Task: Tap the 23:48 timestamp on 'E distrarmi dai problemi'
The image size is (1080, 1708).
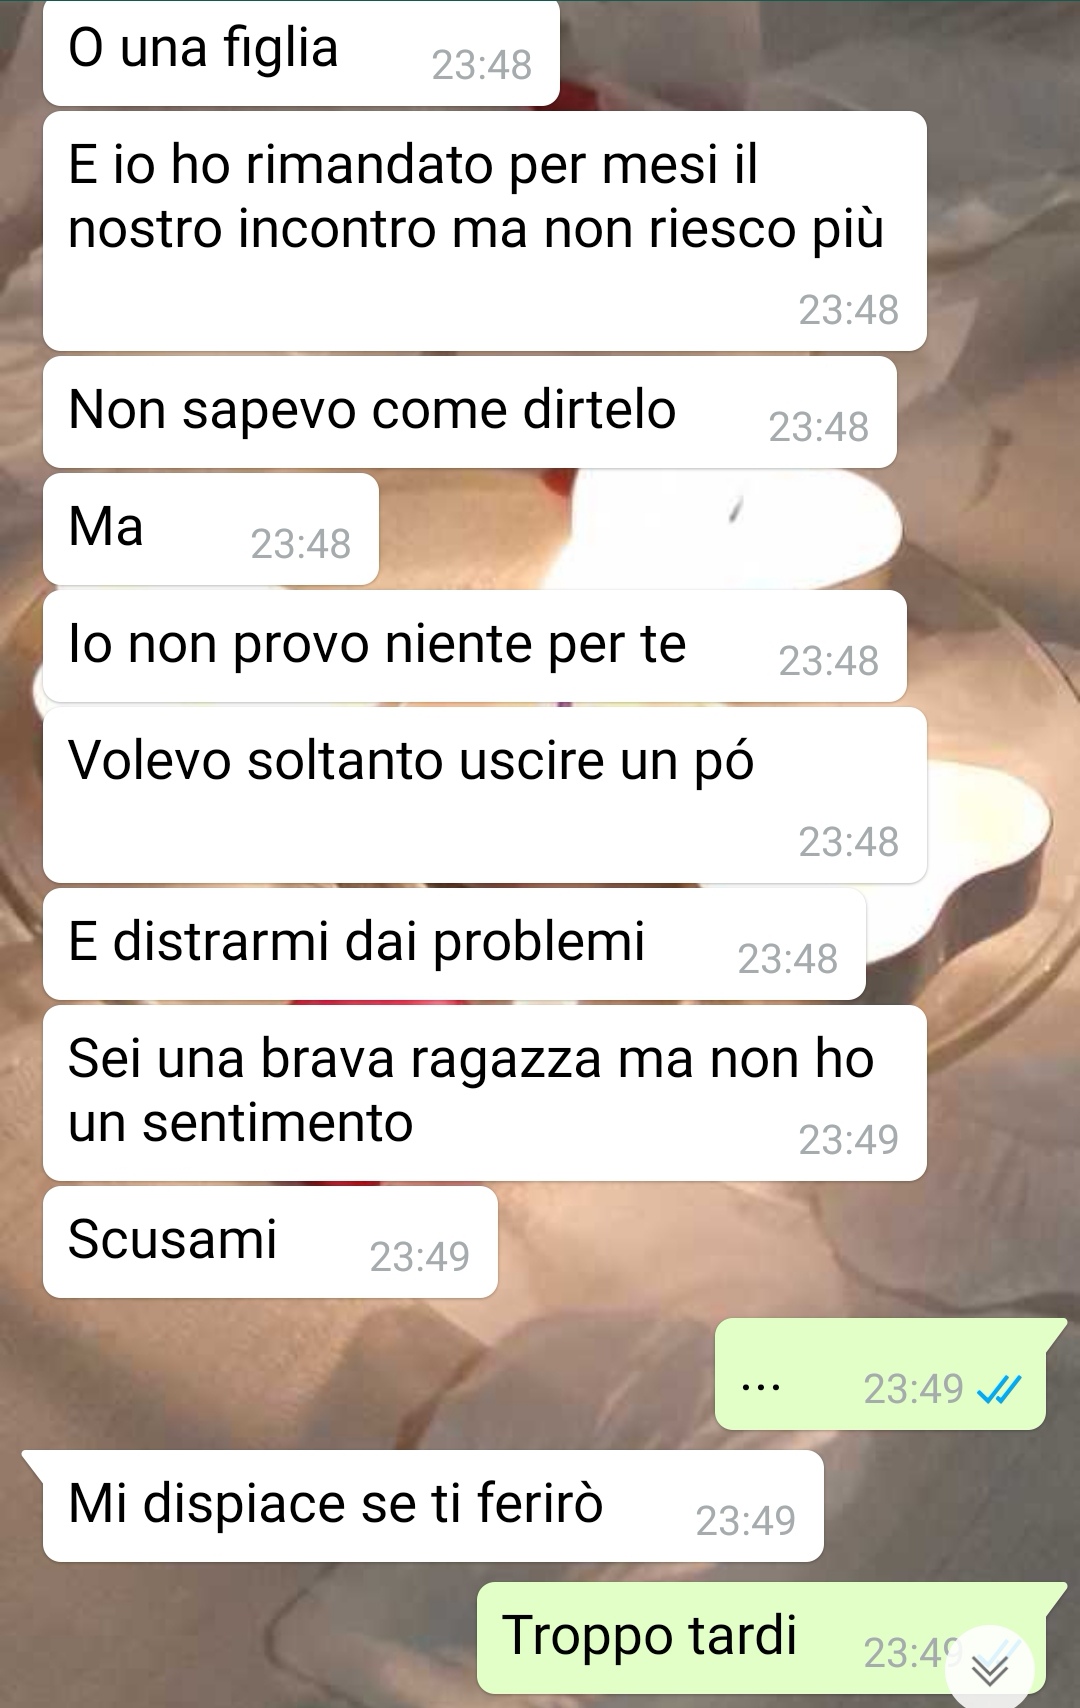Action: tap(788, 959)
